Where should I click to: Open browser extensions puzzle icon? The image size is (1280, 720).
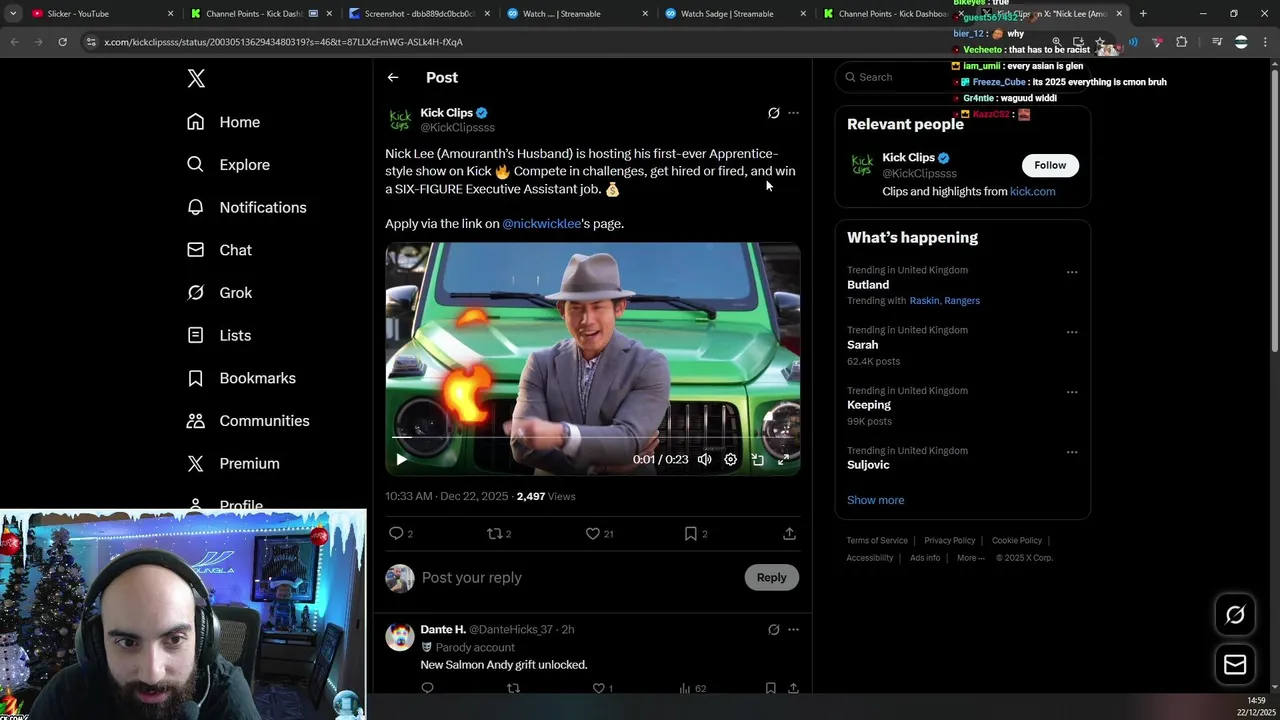(x=1181, y=42)
